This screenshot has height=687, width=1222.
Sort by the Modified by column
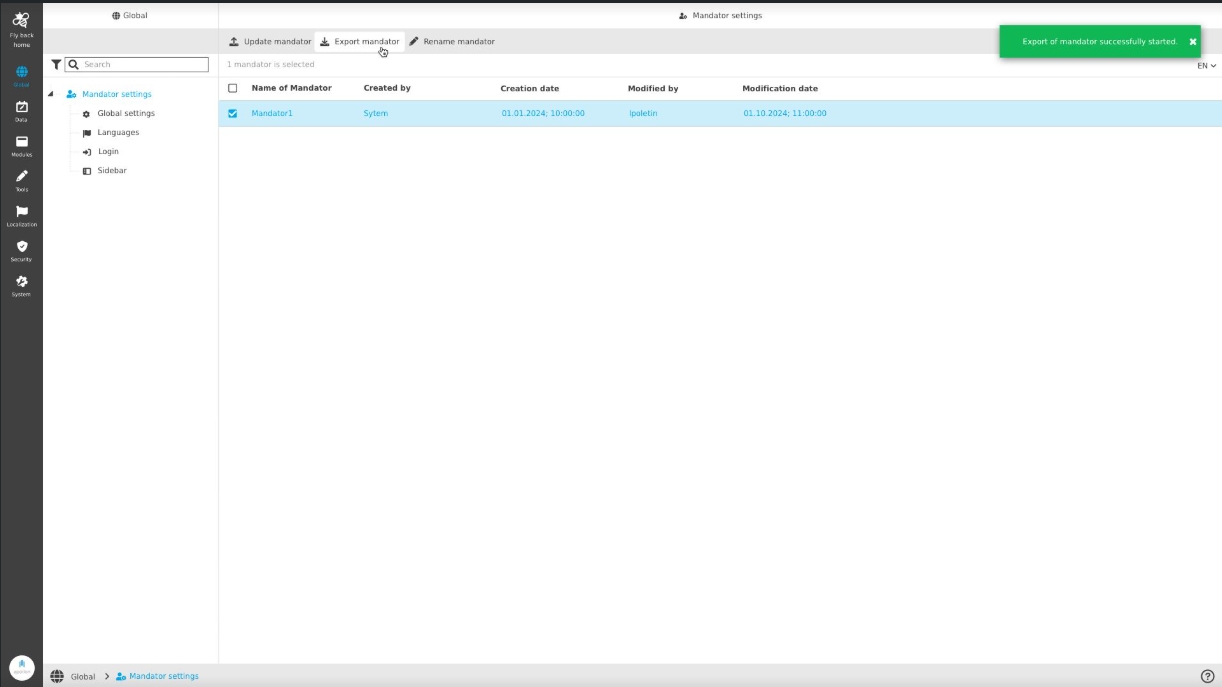click(x=653, y=88)
